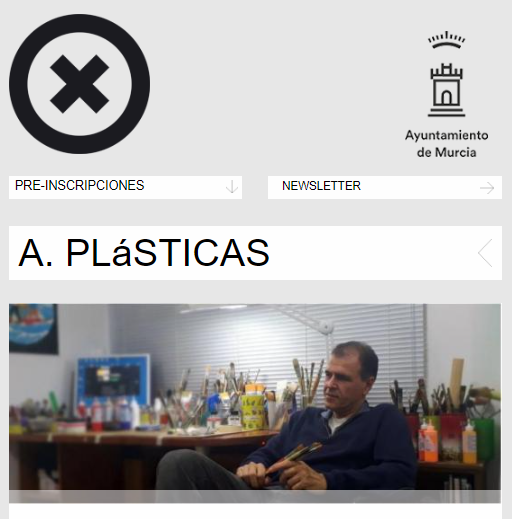This screenshot has width=512, height=519.
Task: Click the dark poster hanging on the wall
Action: [33, 328]
